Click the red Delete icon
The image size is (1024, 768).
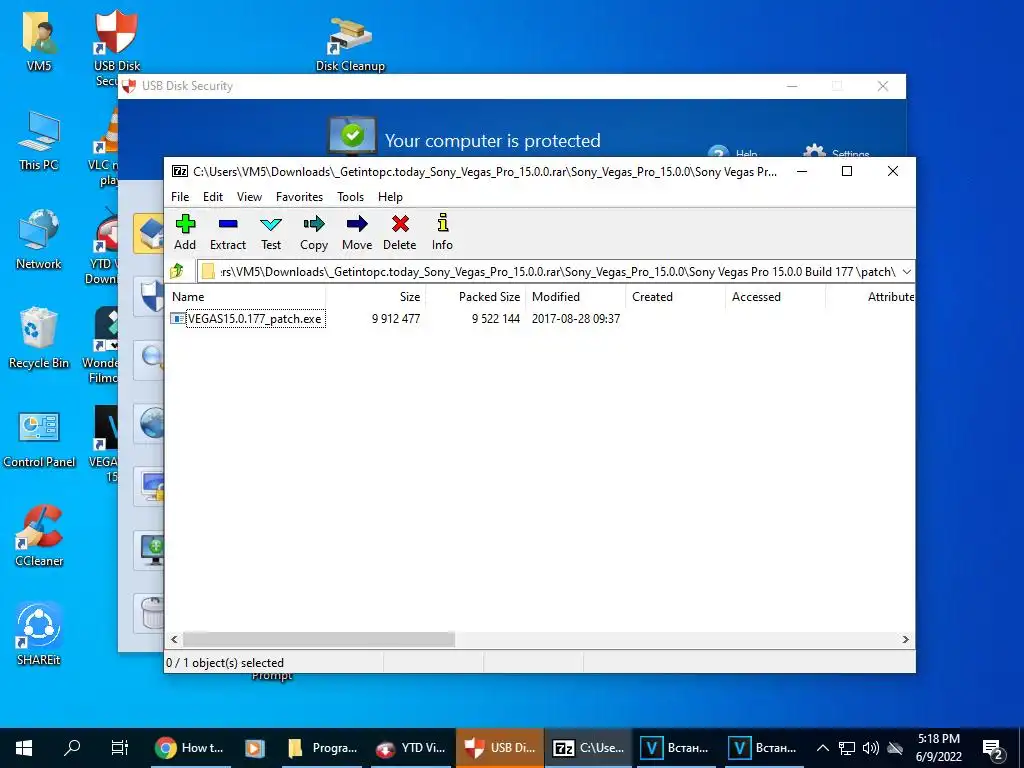pos(400,232)
